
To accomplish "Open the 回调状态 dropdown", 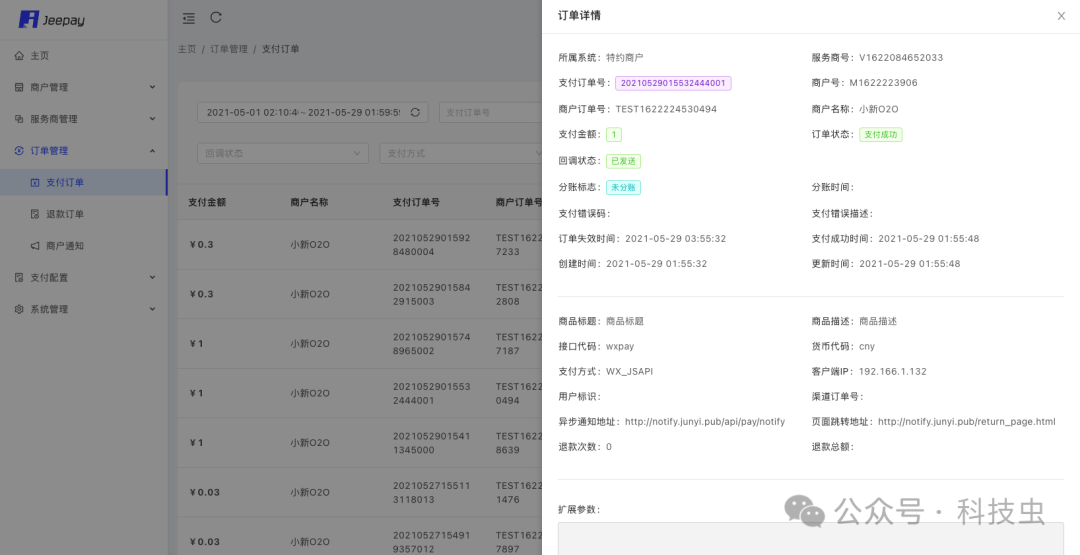I will click(x=283, y=153).
